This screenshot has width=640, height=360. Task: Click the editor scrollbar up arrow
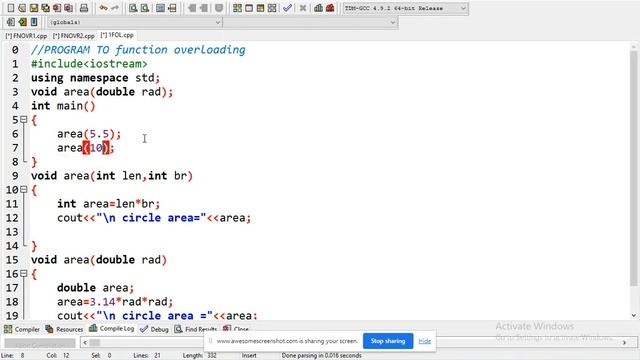(633, 46)
